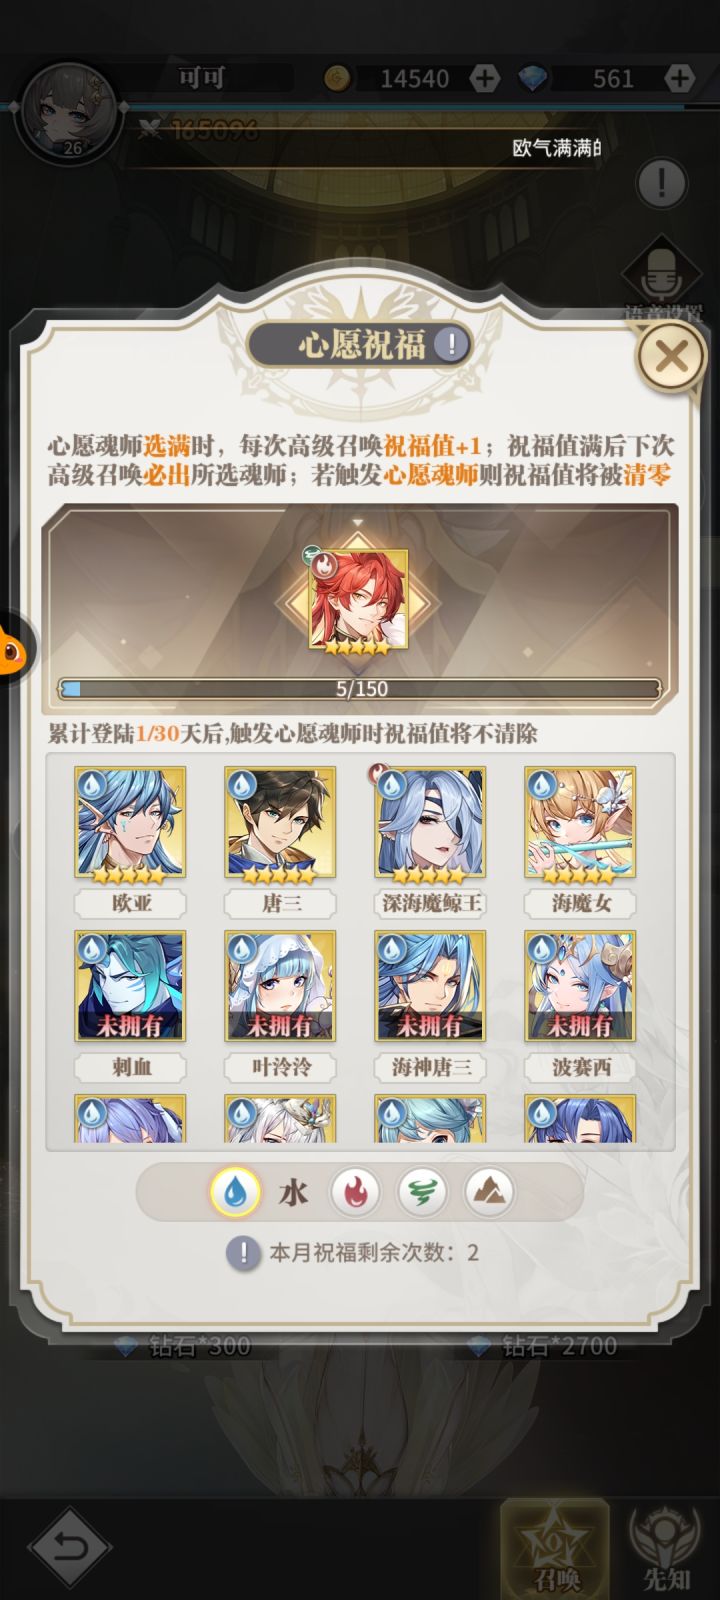
Task: Choose the 唐三 soul master card
Action: [281, 842]
